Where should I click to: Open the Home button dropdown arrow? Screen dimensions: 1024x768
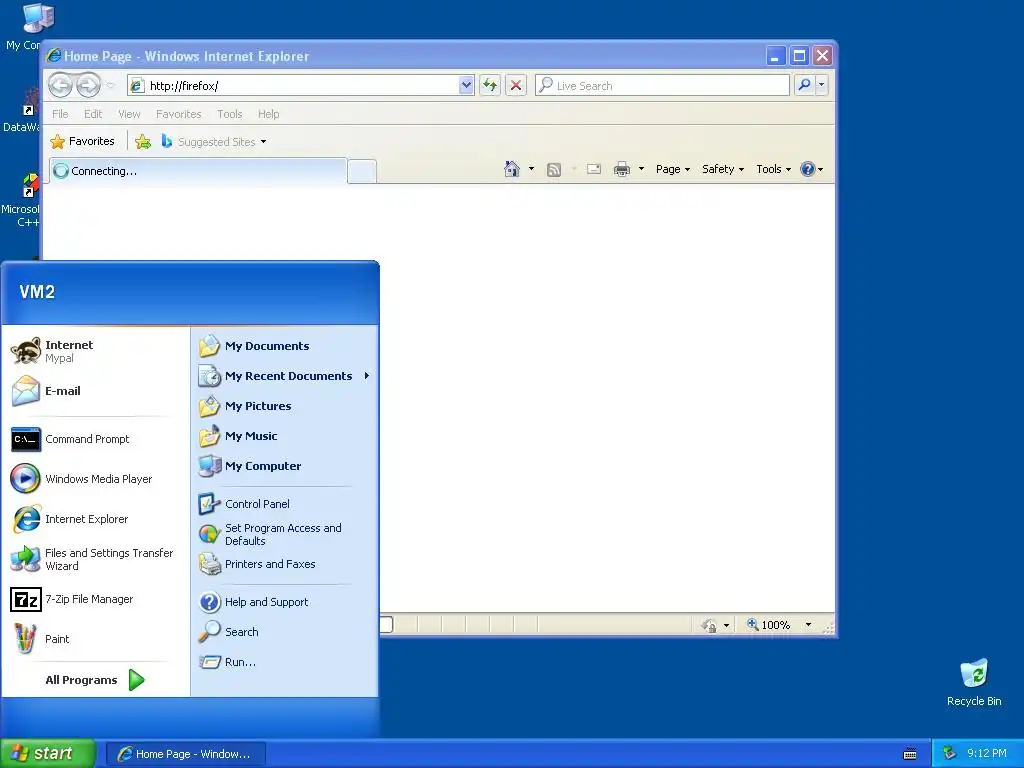(531, 169)
